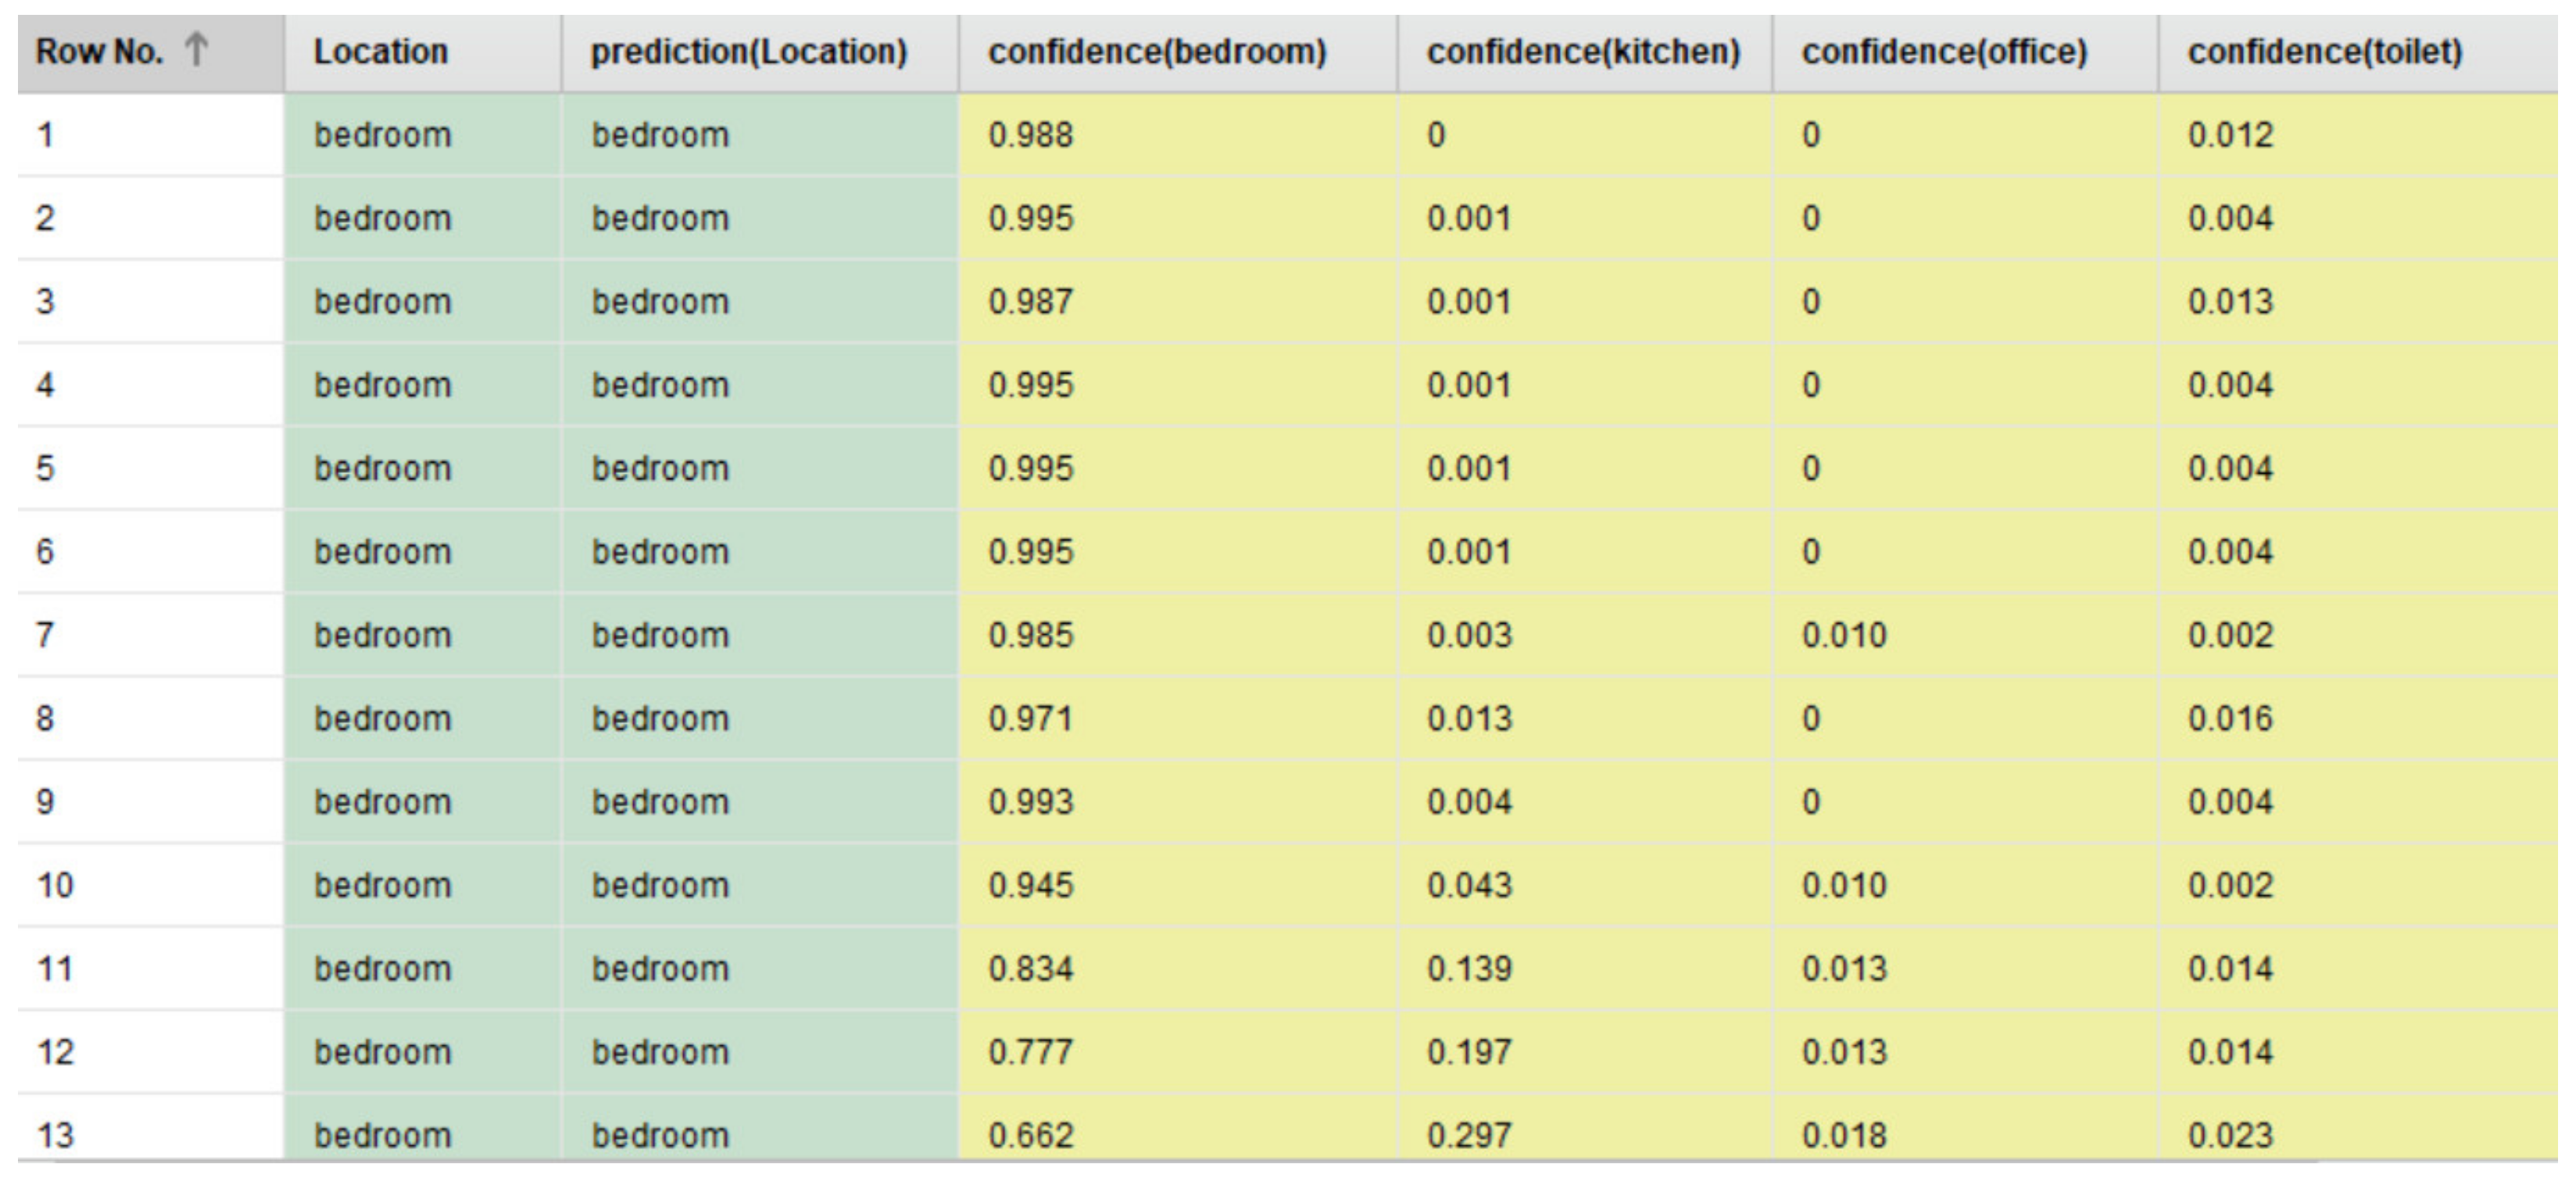Select the prediction cell in row 10
The width and height of the screenshot is (2576, 1182).
[x=660, y=885]
